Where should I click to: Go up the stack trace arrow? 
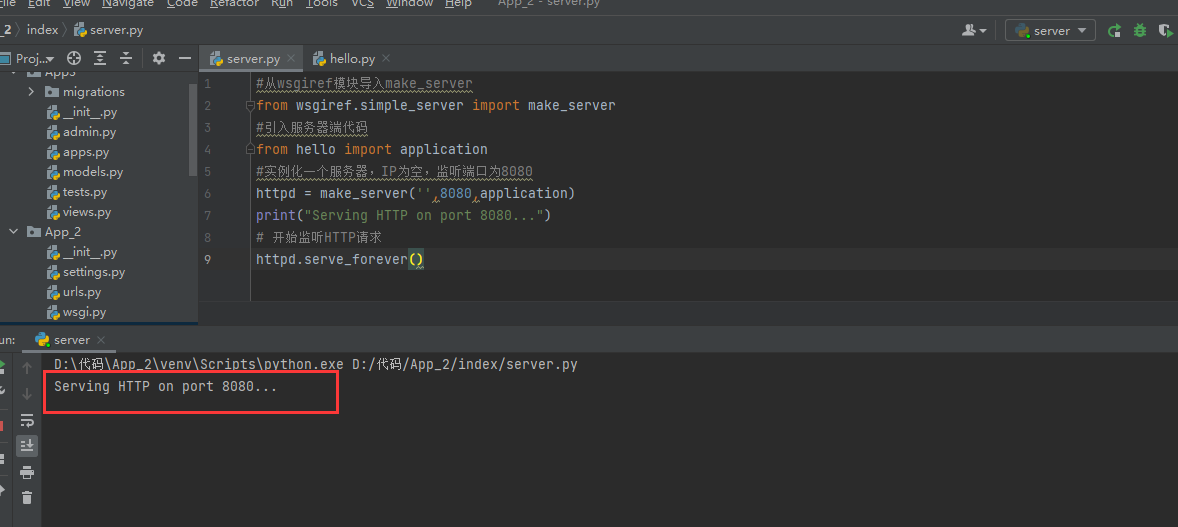pyautogui.click(x=27, y=368)
